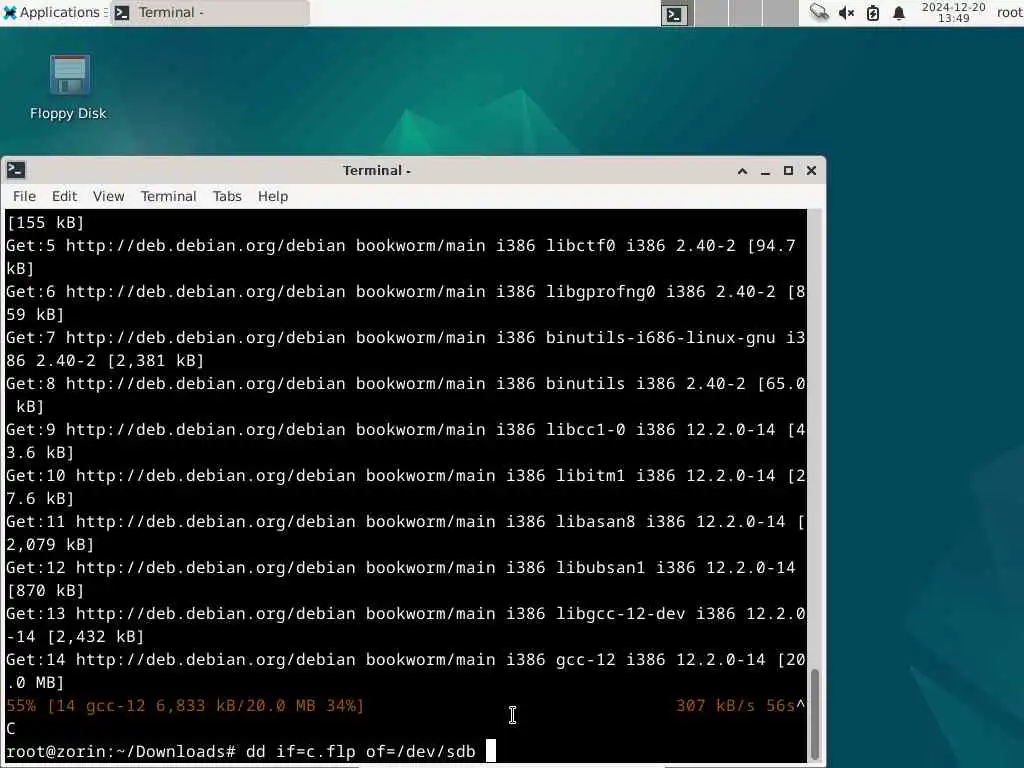Click the terminal vertical scrollbar thumb
The image size is (1024, 768).
tap(814, 712)
